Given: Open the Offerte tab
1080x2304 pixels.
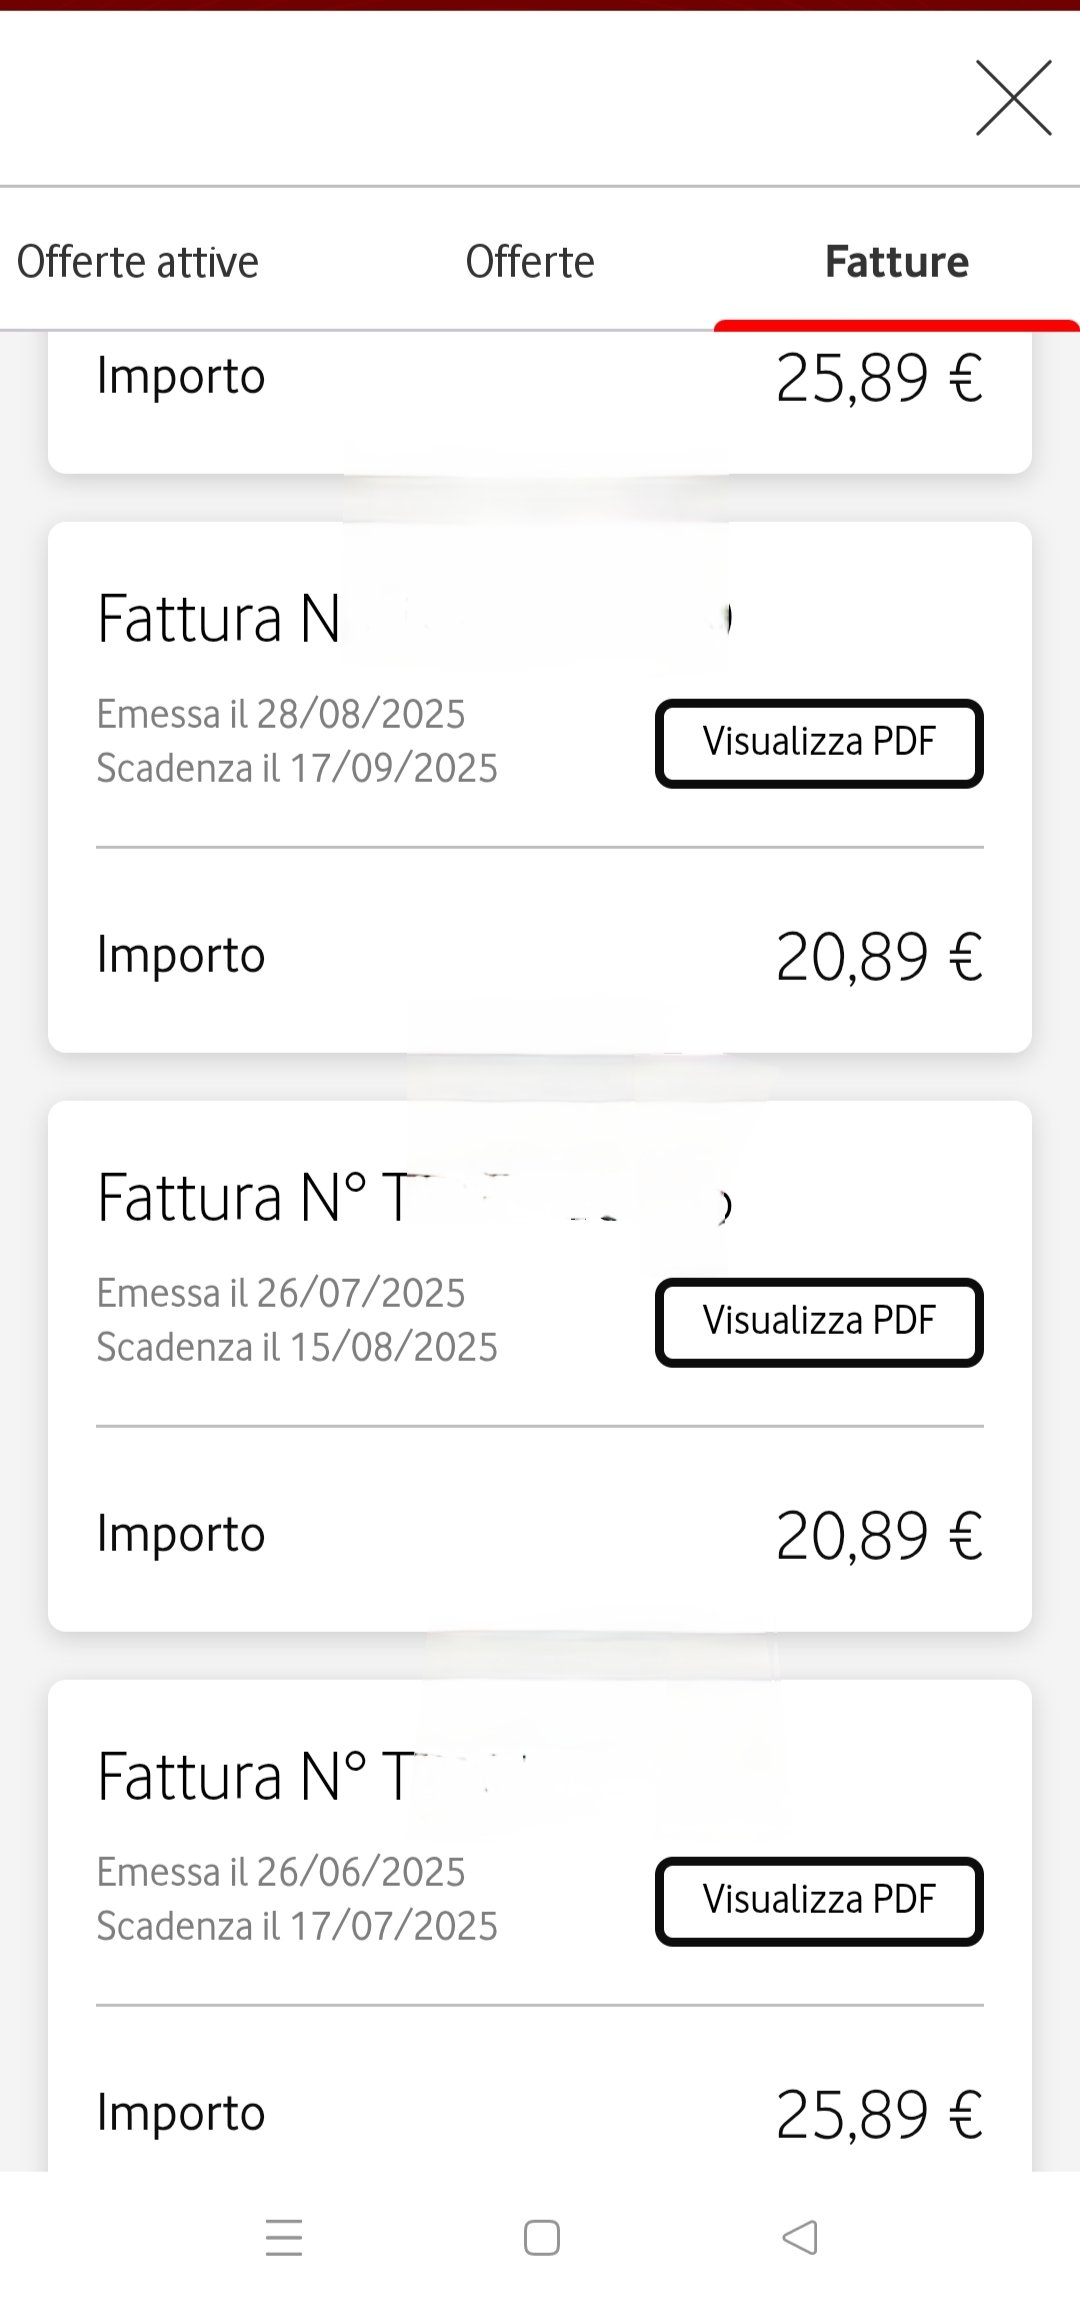Looking at the screenshot, I should click(x=530, y=262).
